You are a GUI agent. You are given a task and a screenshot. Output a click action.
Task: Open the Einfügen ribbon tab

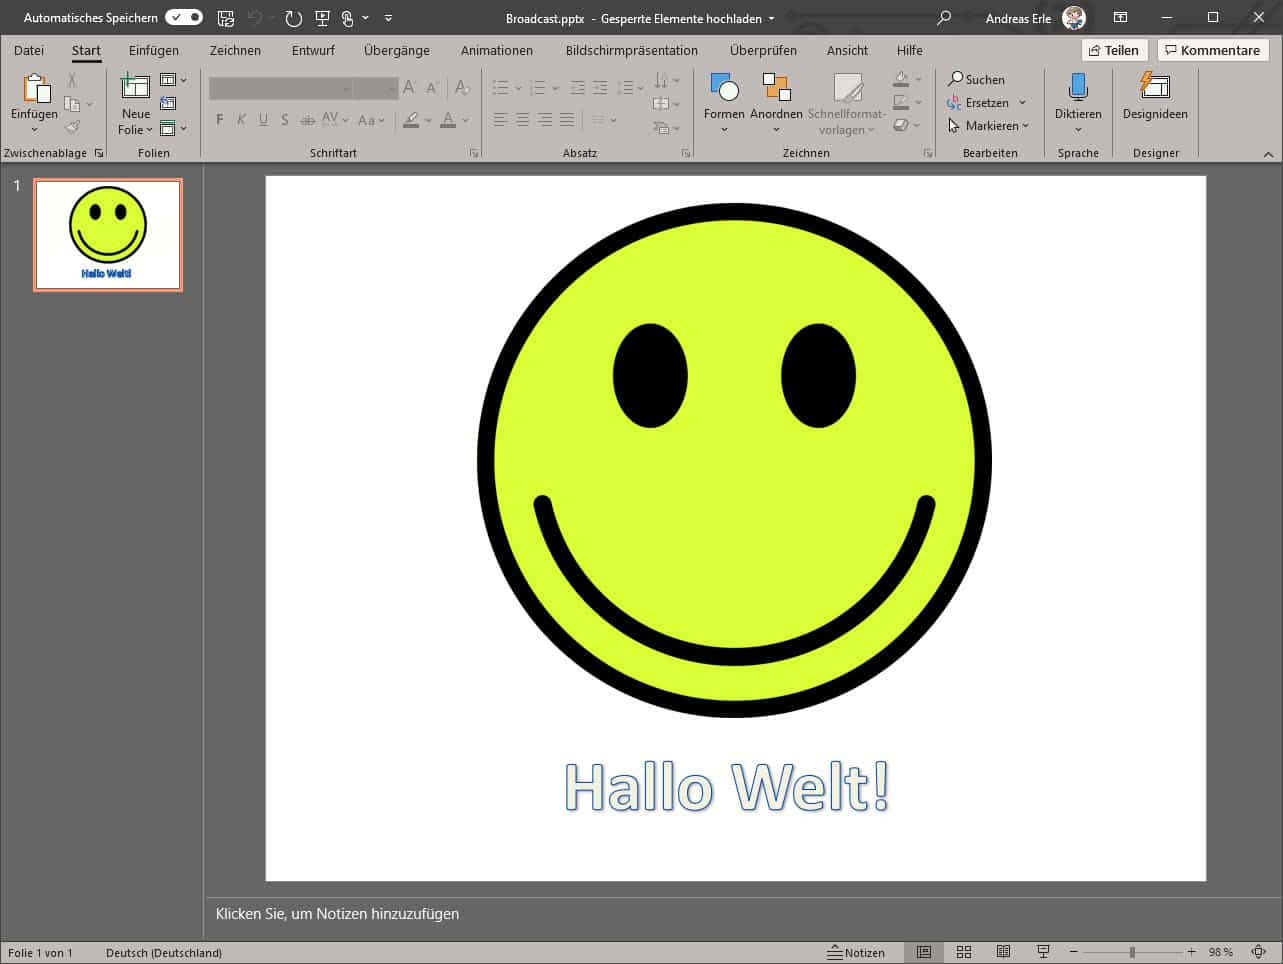pyautogui.click(x=153, y=50)
